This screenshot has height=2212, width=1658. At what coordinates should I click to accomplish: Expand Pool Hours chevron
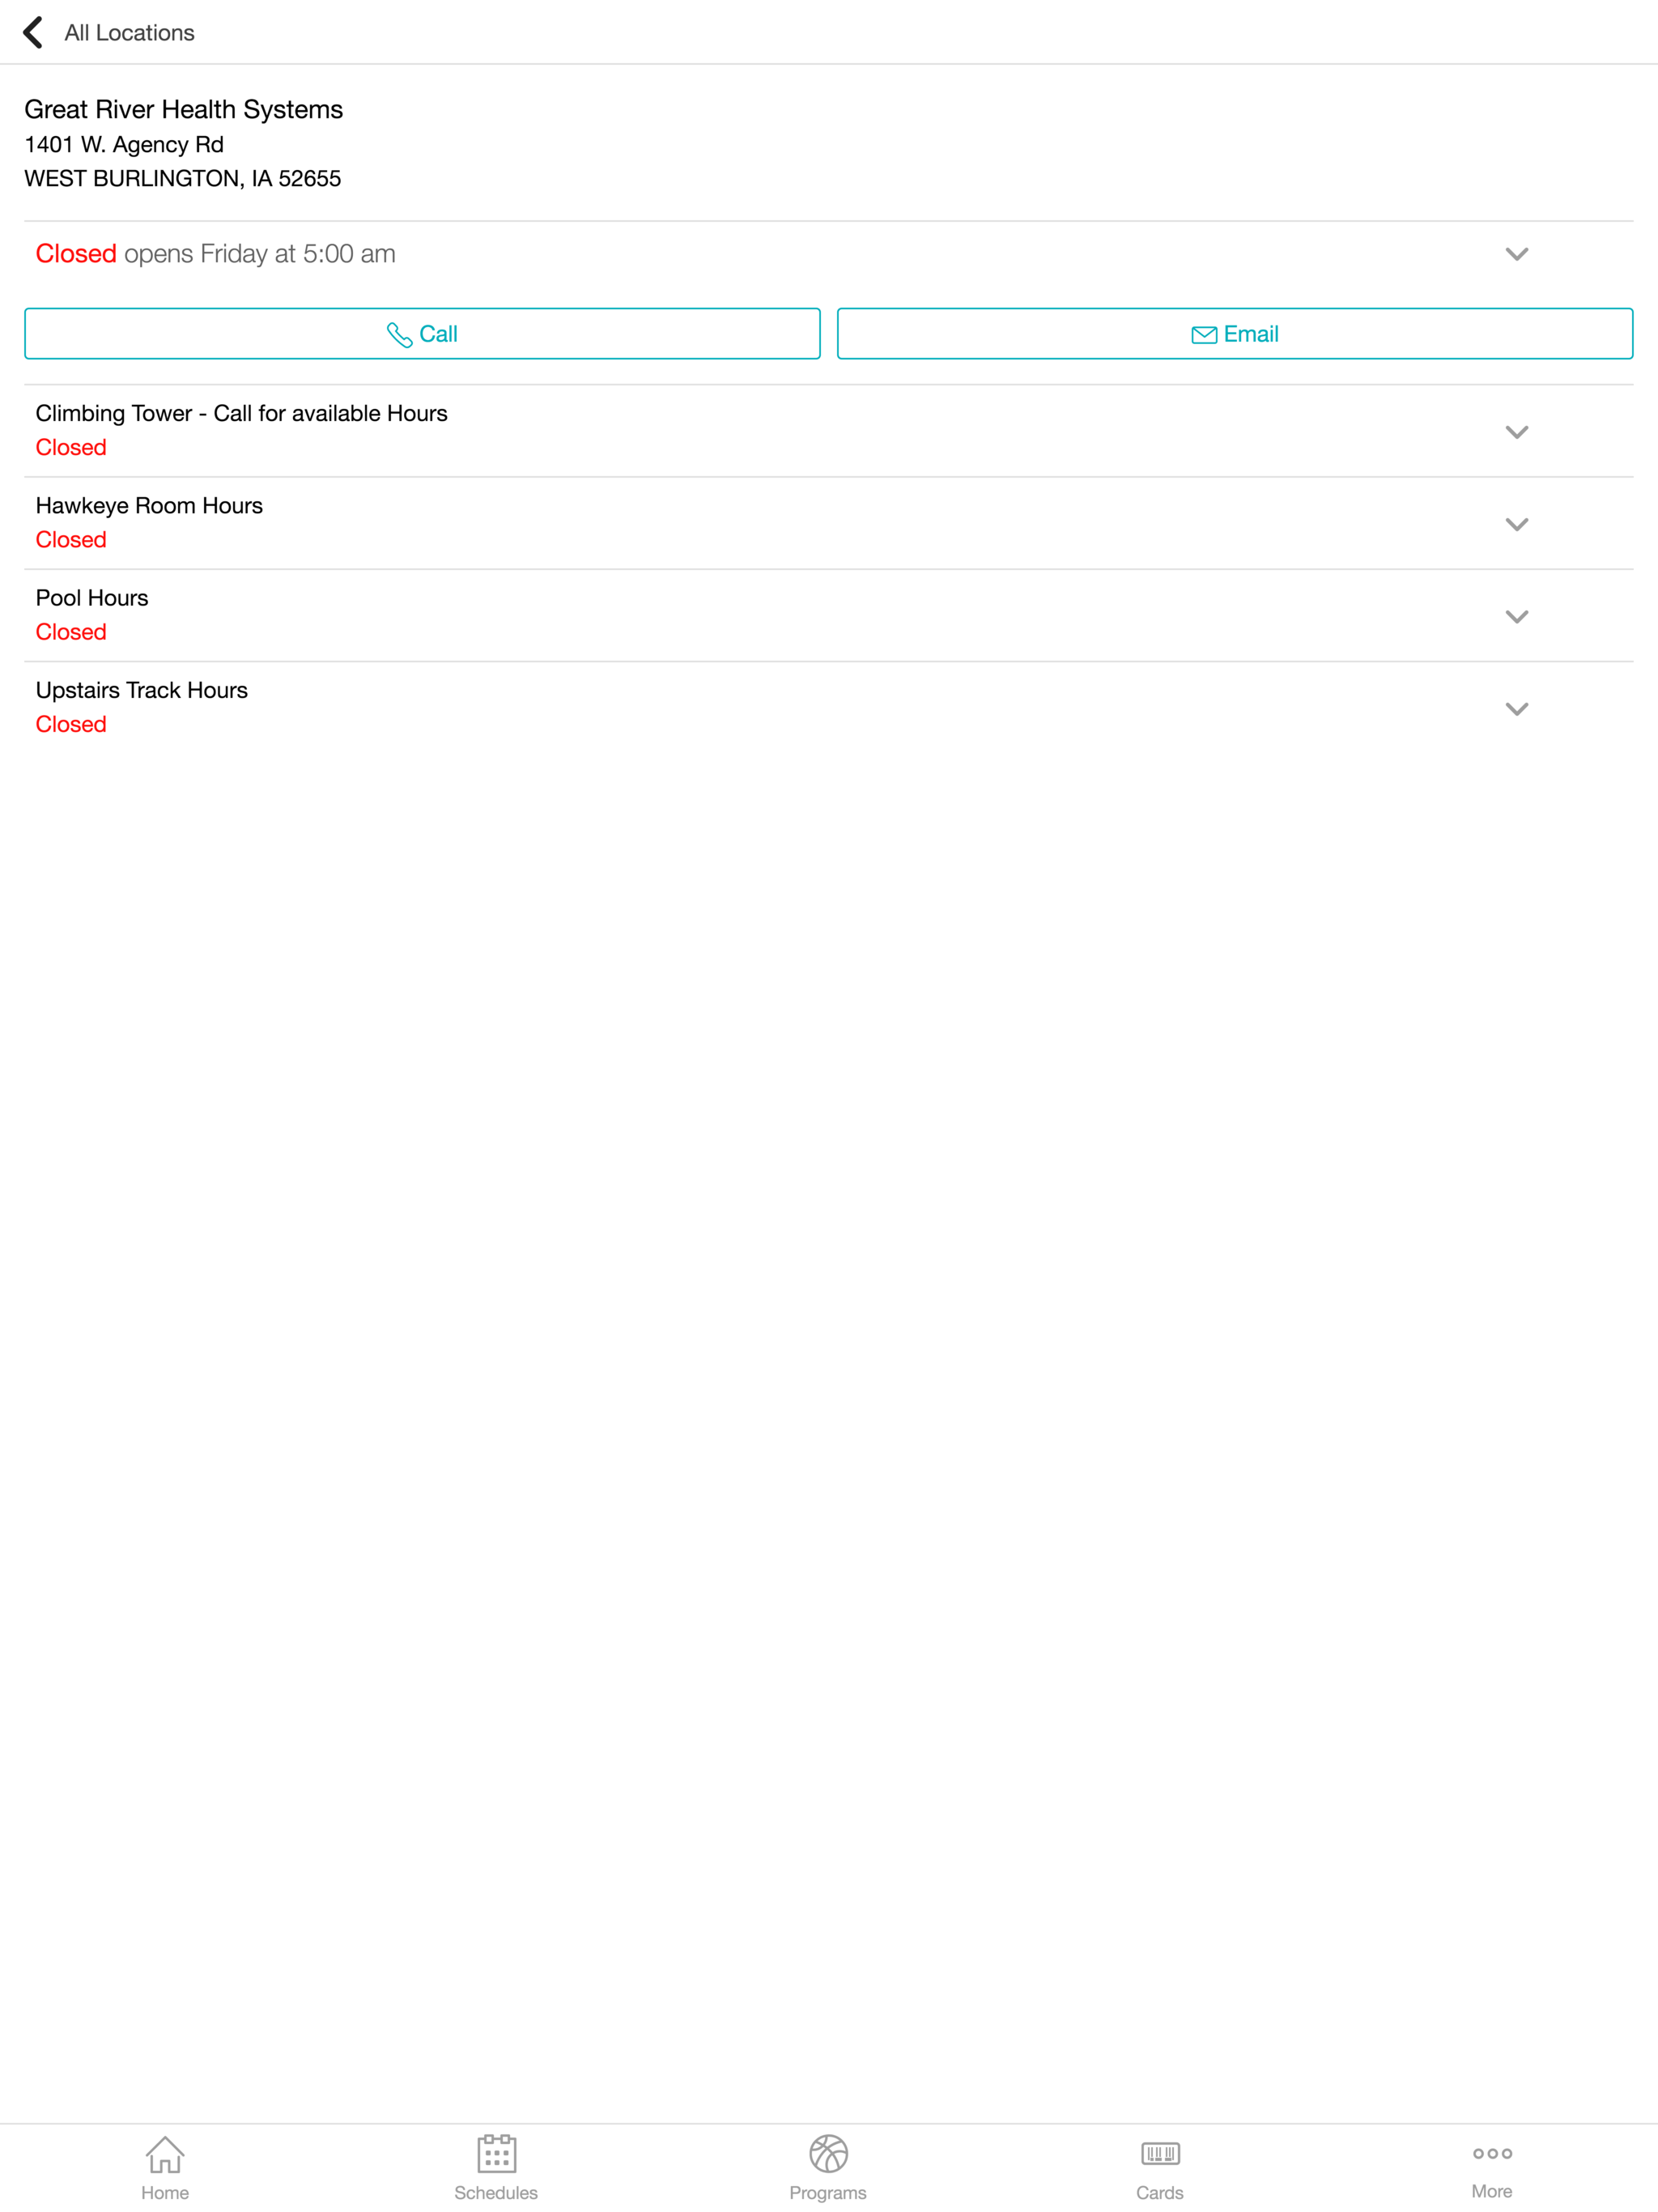tap(1516, 616)
